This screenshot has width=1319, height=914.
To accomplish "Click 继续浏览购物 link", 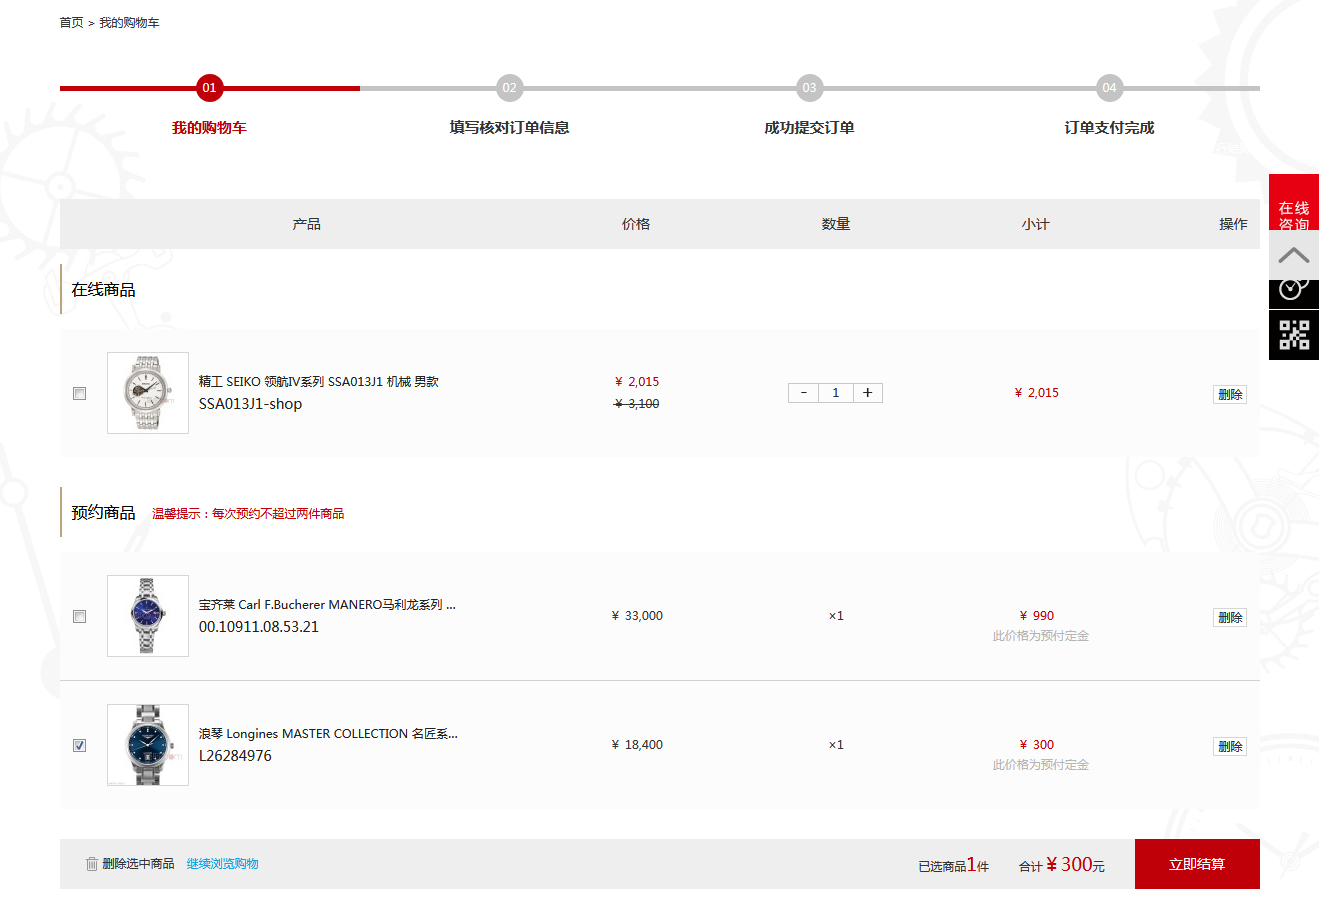I will point(222,864).
